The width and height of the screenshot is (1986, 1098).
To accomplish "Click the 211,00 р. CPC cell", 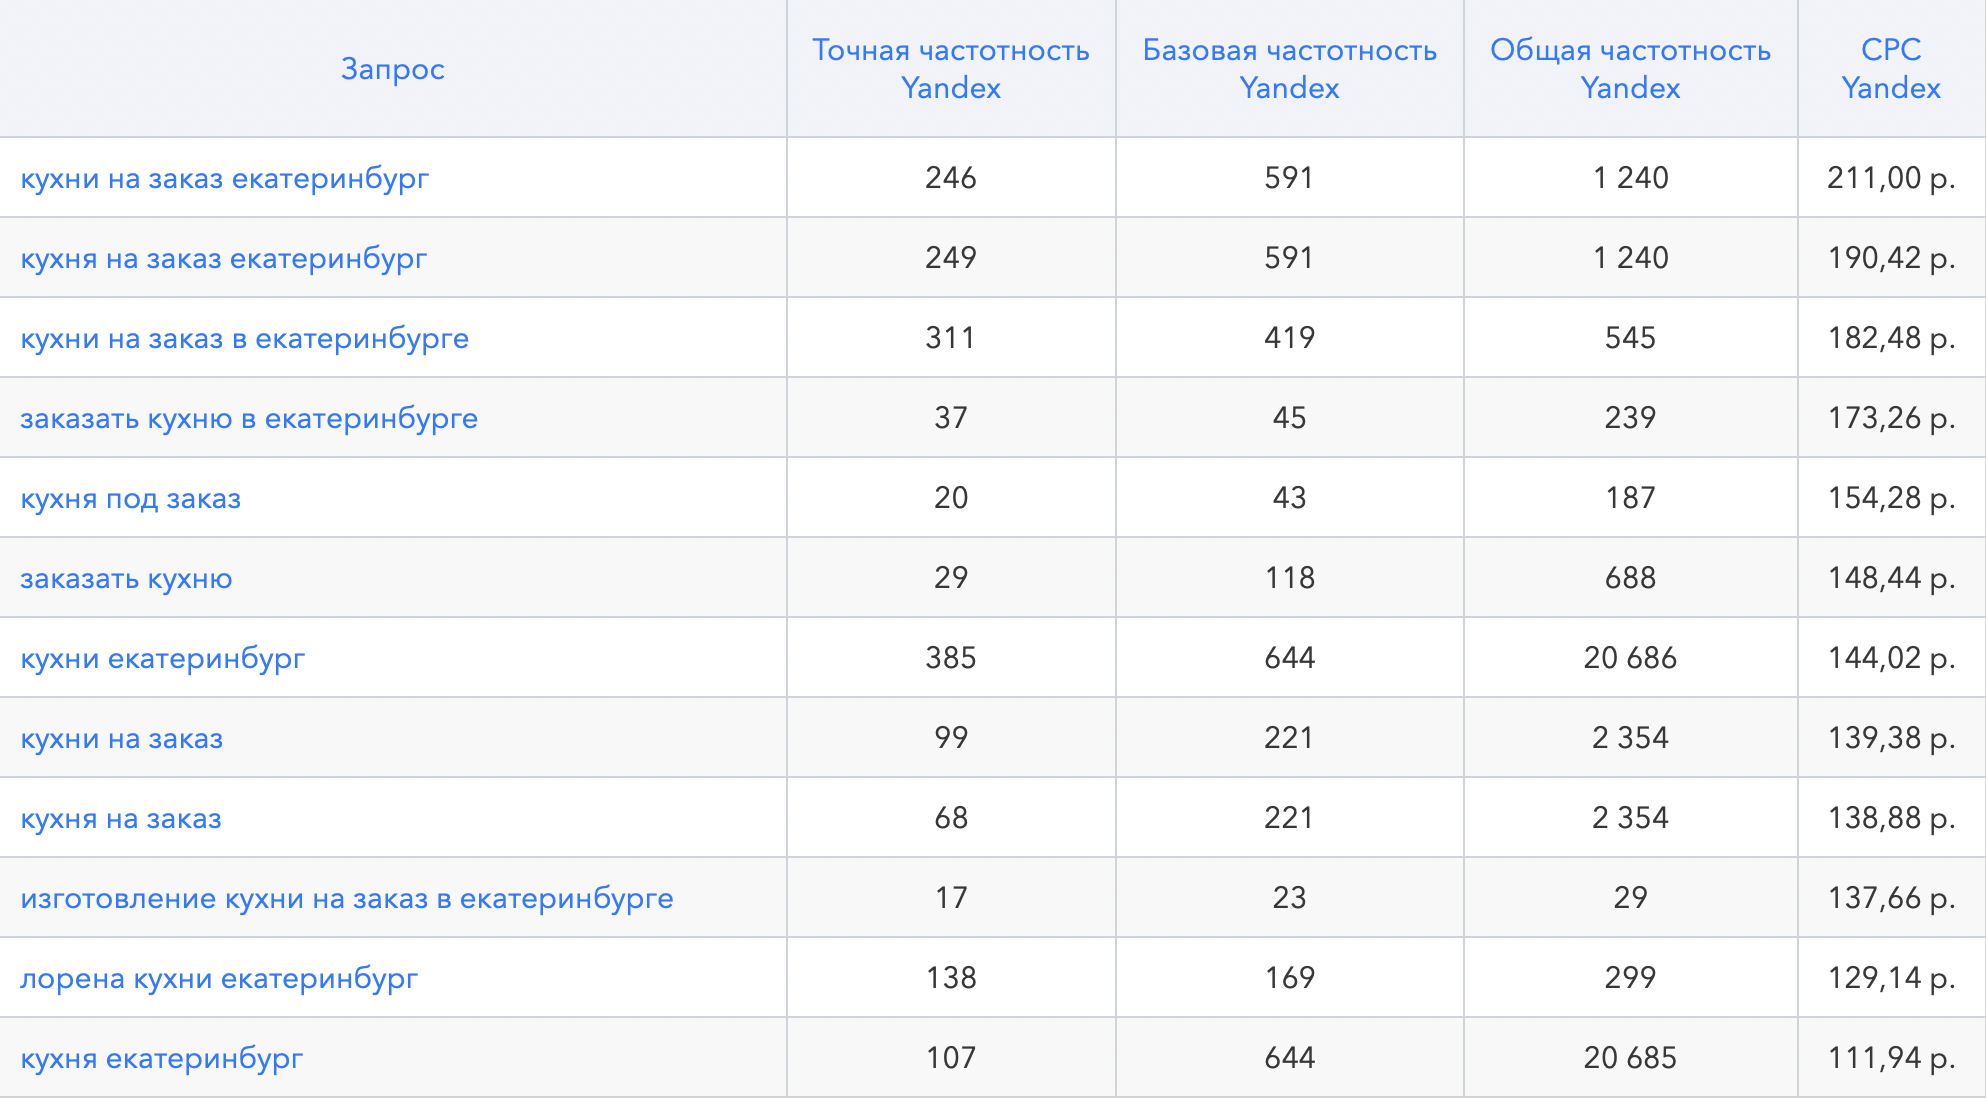I will pyautogui.click(x=1890, y=178).
